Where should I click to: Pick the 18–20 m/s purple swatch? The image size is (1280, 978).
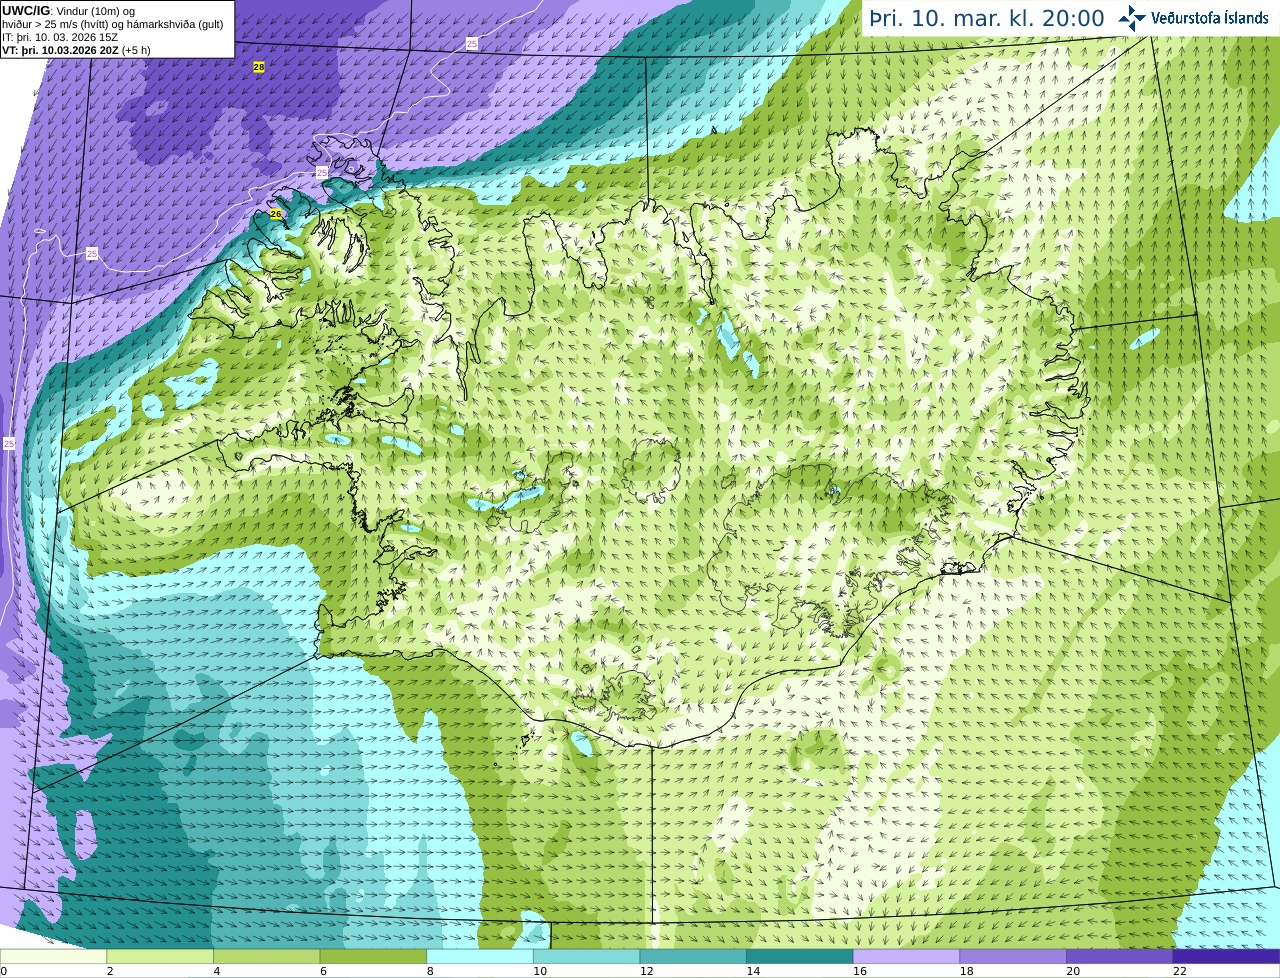click(1013, 956)
